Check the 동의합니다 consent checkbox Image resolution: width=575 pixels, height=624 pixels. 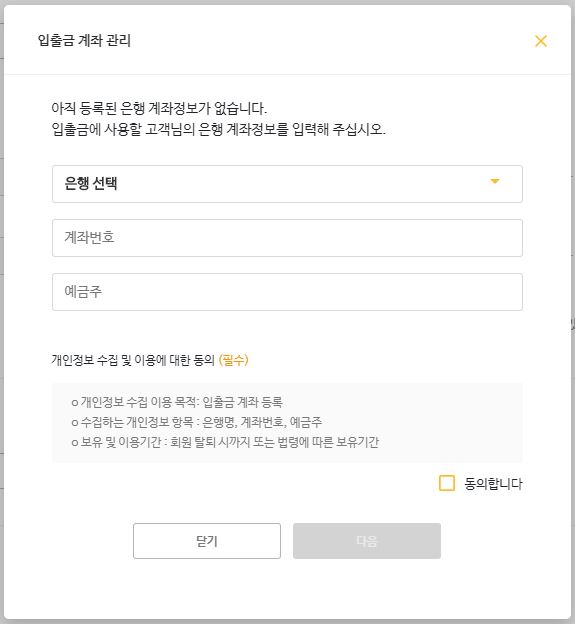click(x=446, y=483)
